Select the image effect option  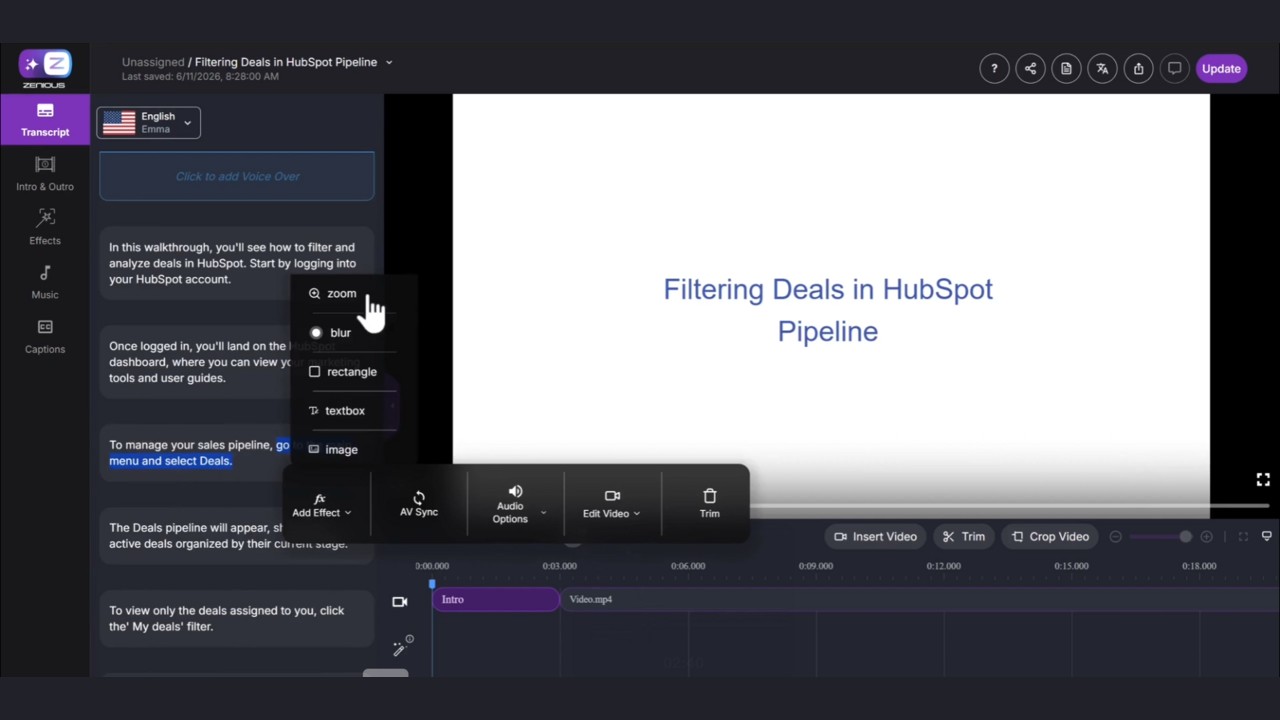click(333, 449)
